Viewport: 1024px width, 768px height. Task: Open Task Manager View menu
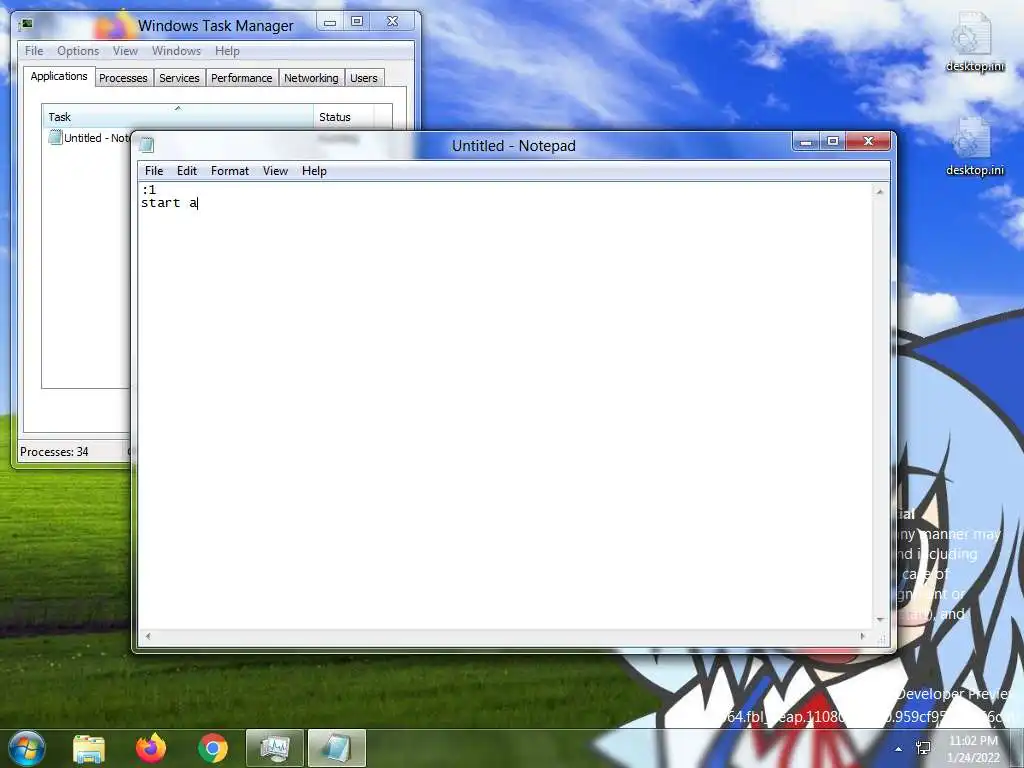click(125, 50)
